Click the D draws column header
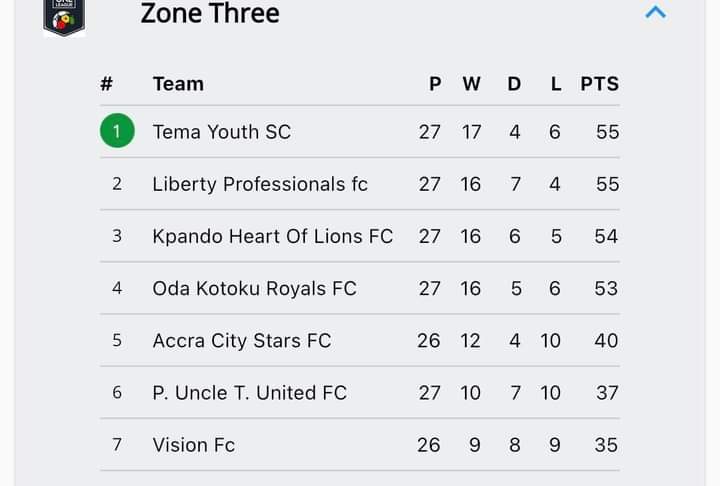 point(514,84)
